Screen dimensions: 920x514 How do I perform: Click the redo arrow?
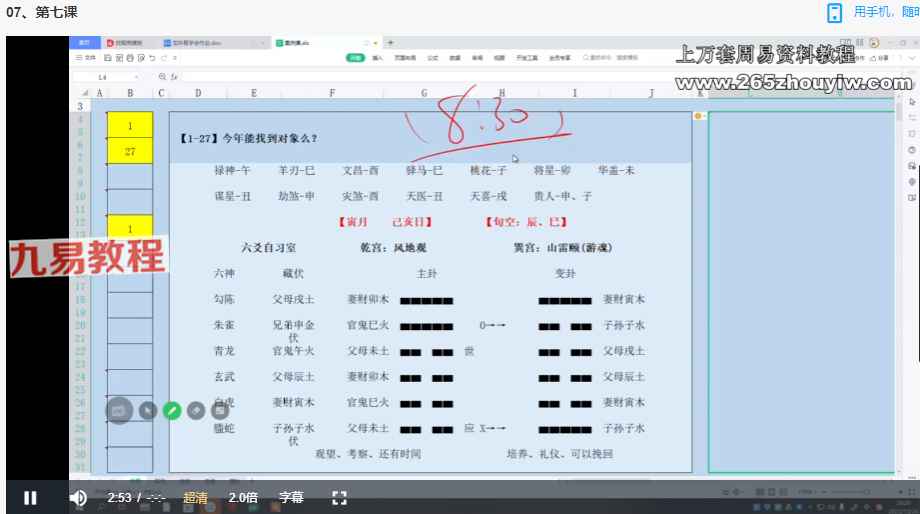(164, 58)
